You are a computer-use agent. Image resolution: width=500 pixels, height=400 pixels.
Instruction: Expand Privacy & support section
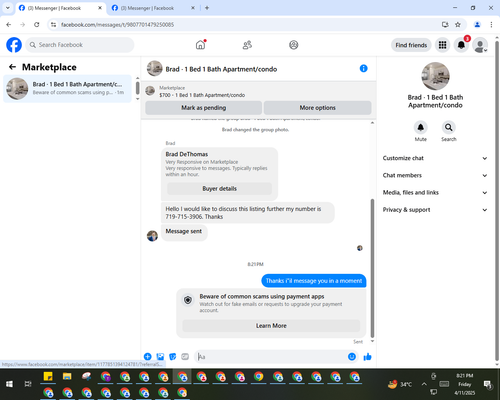click(x=435, y=210)
